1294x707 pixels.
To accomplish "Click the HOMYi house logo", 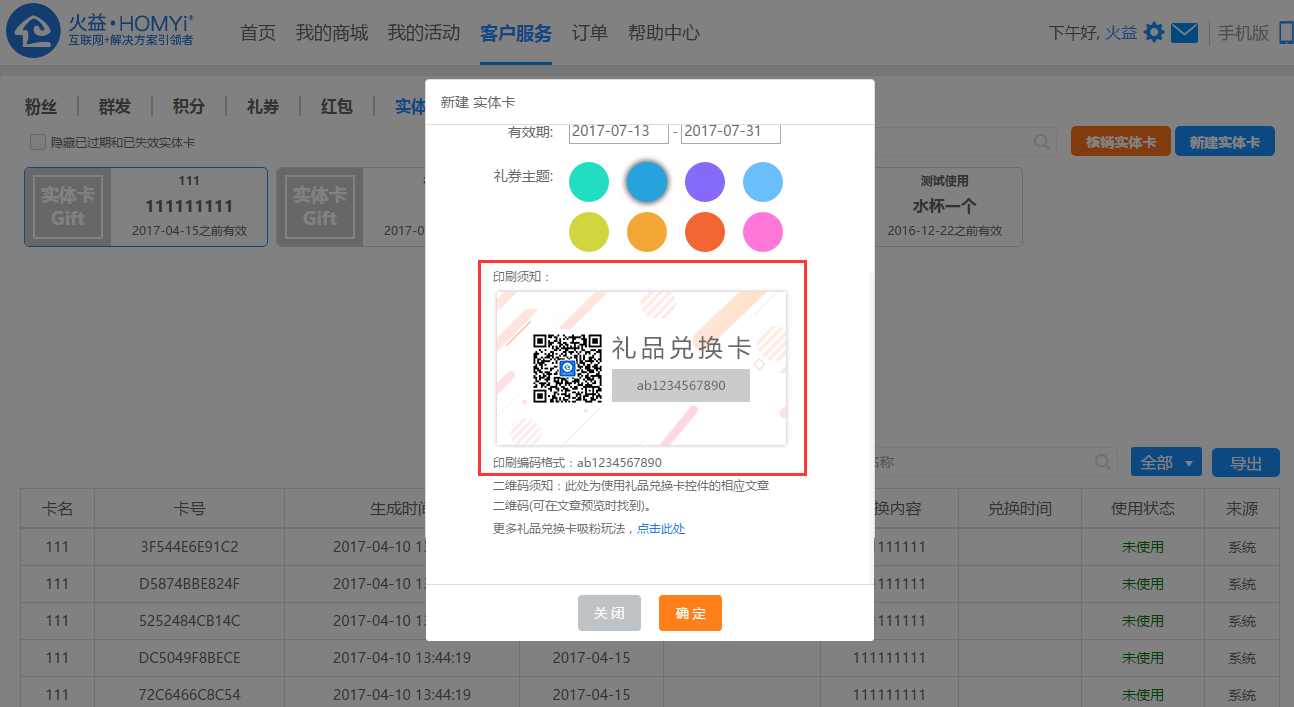I will pos(35,31).
